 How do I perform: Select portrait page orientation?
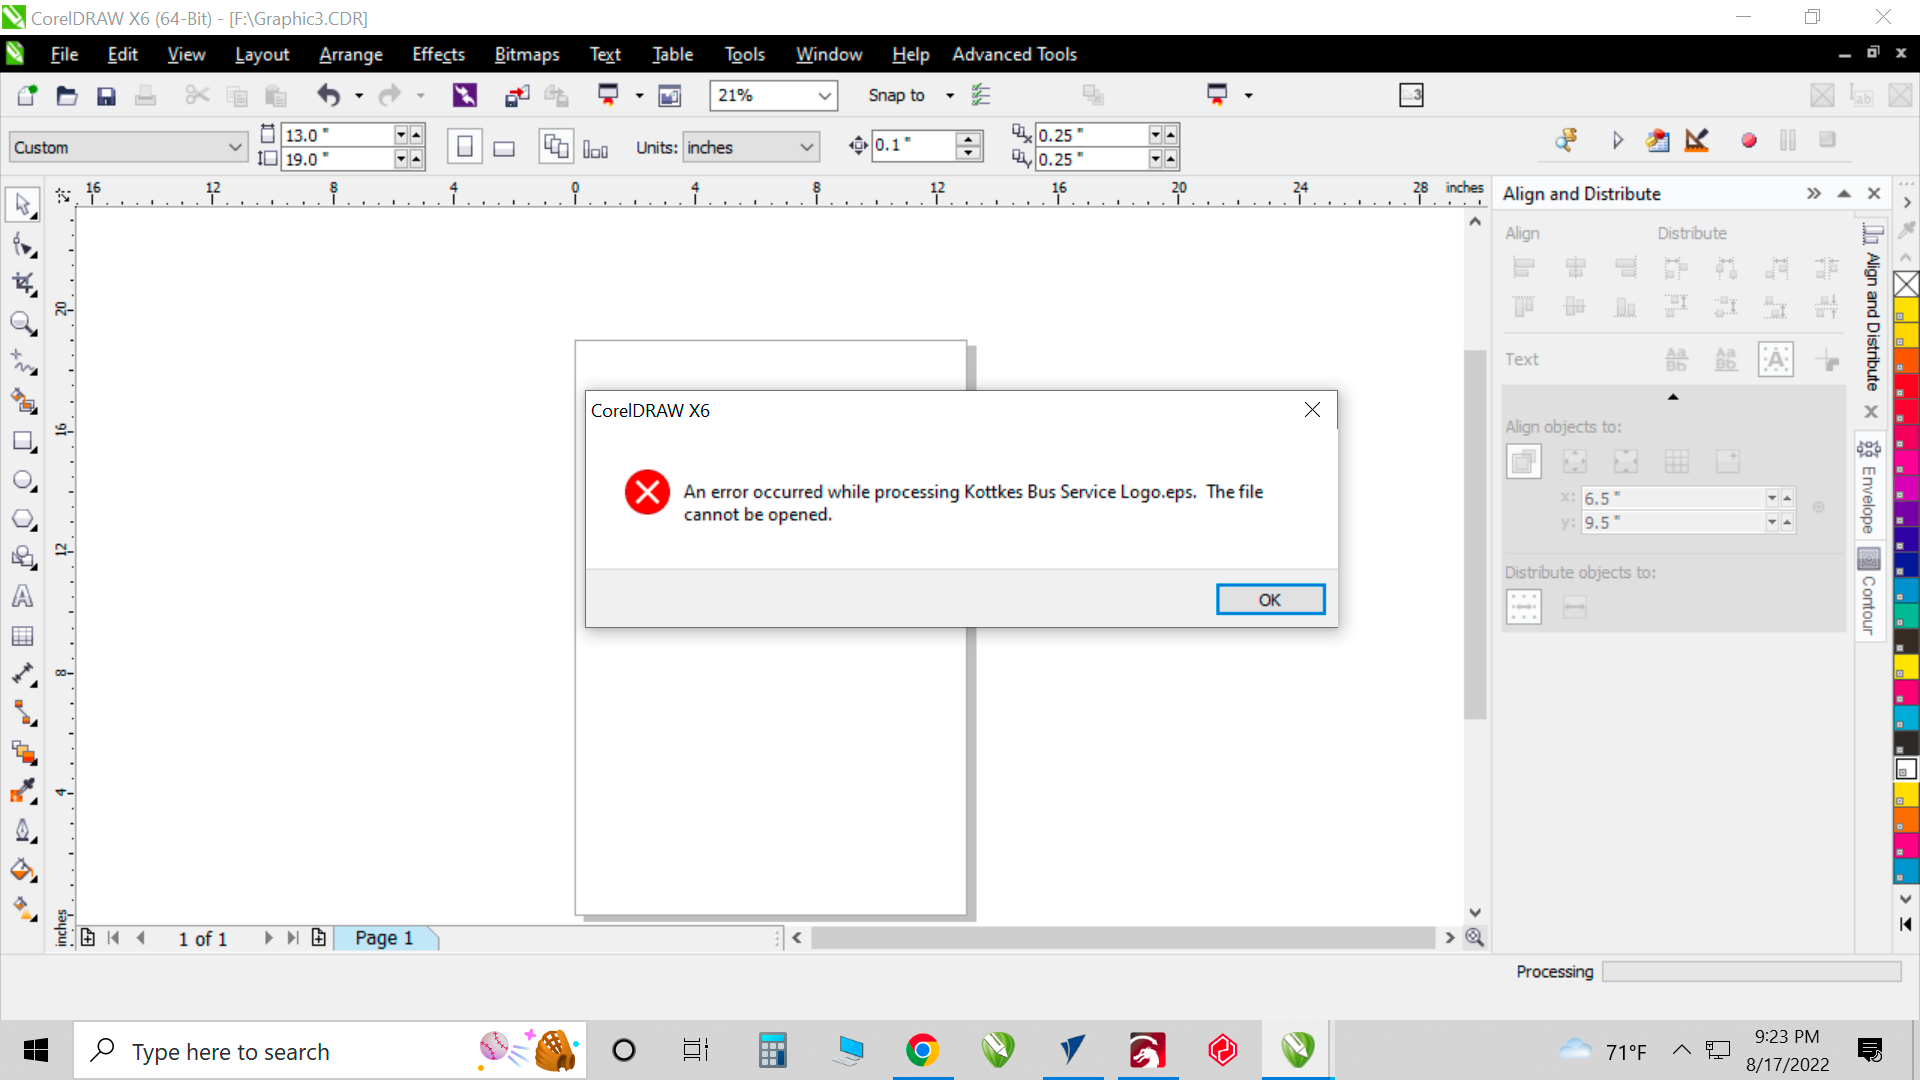pyautogui.click(x=464, y=148)
